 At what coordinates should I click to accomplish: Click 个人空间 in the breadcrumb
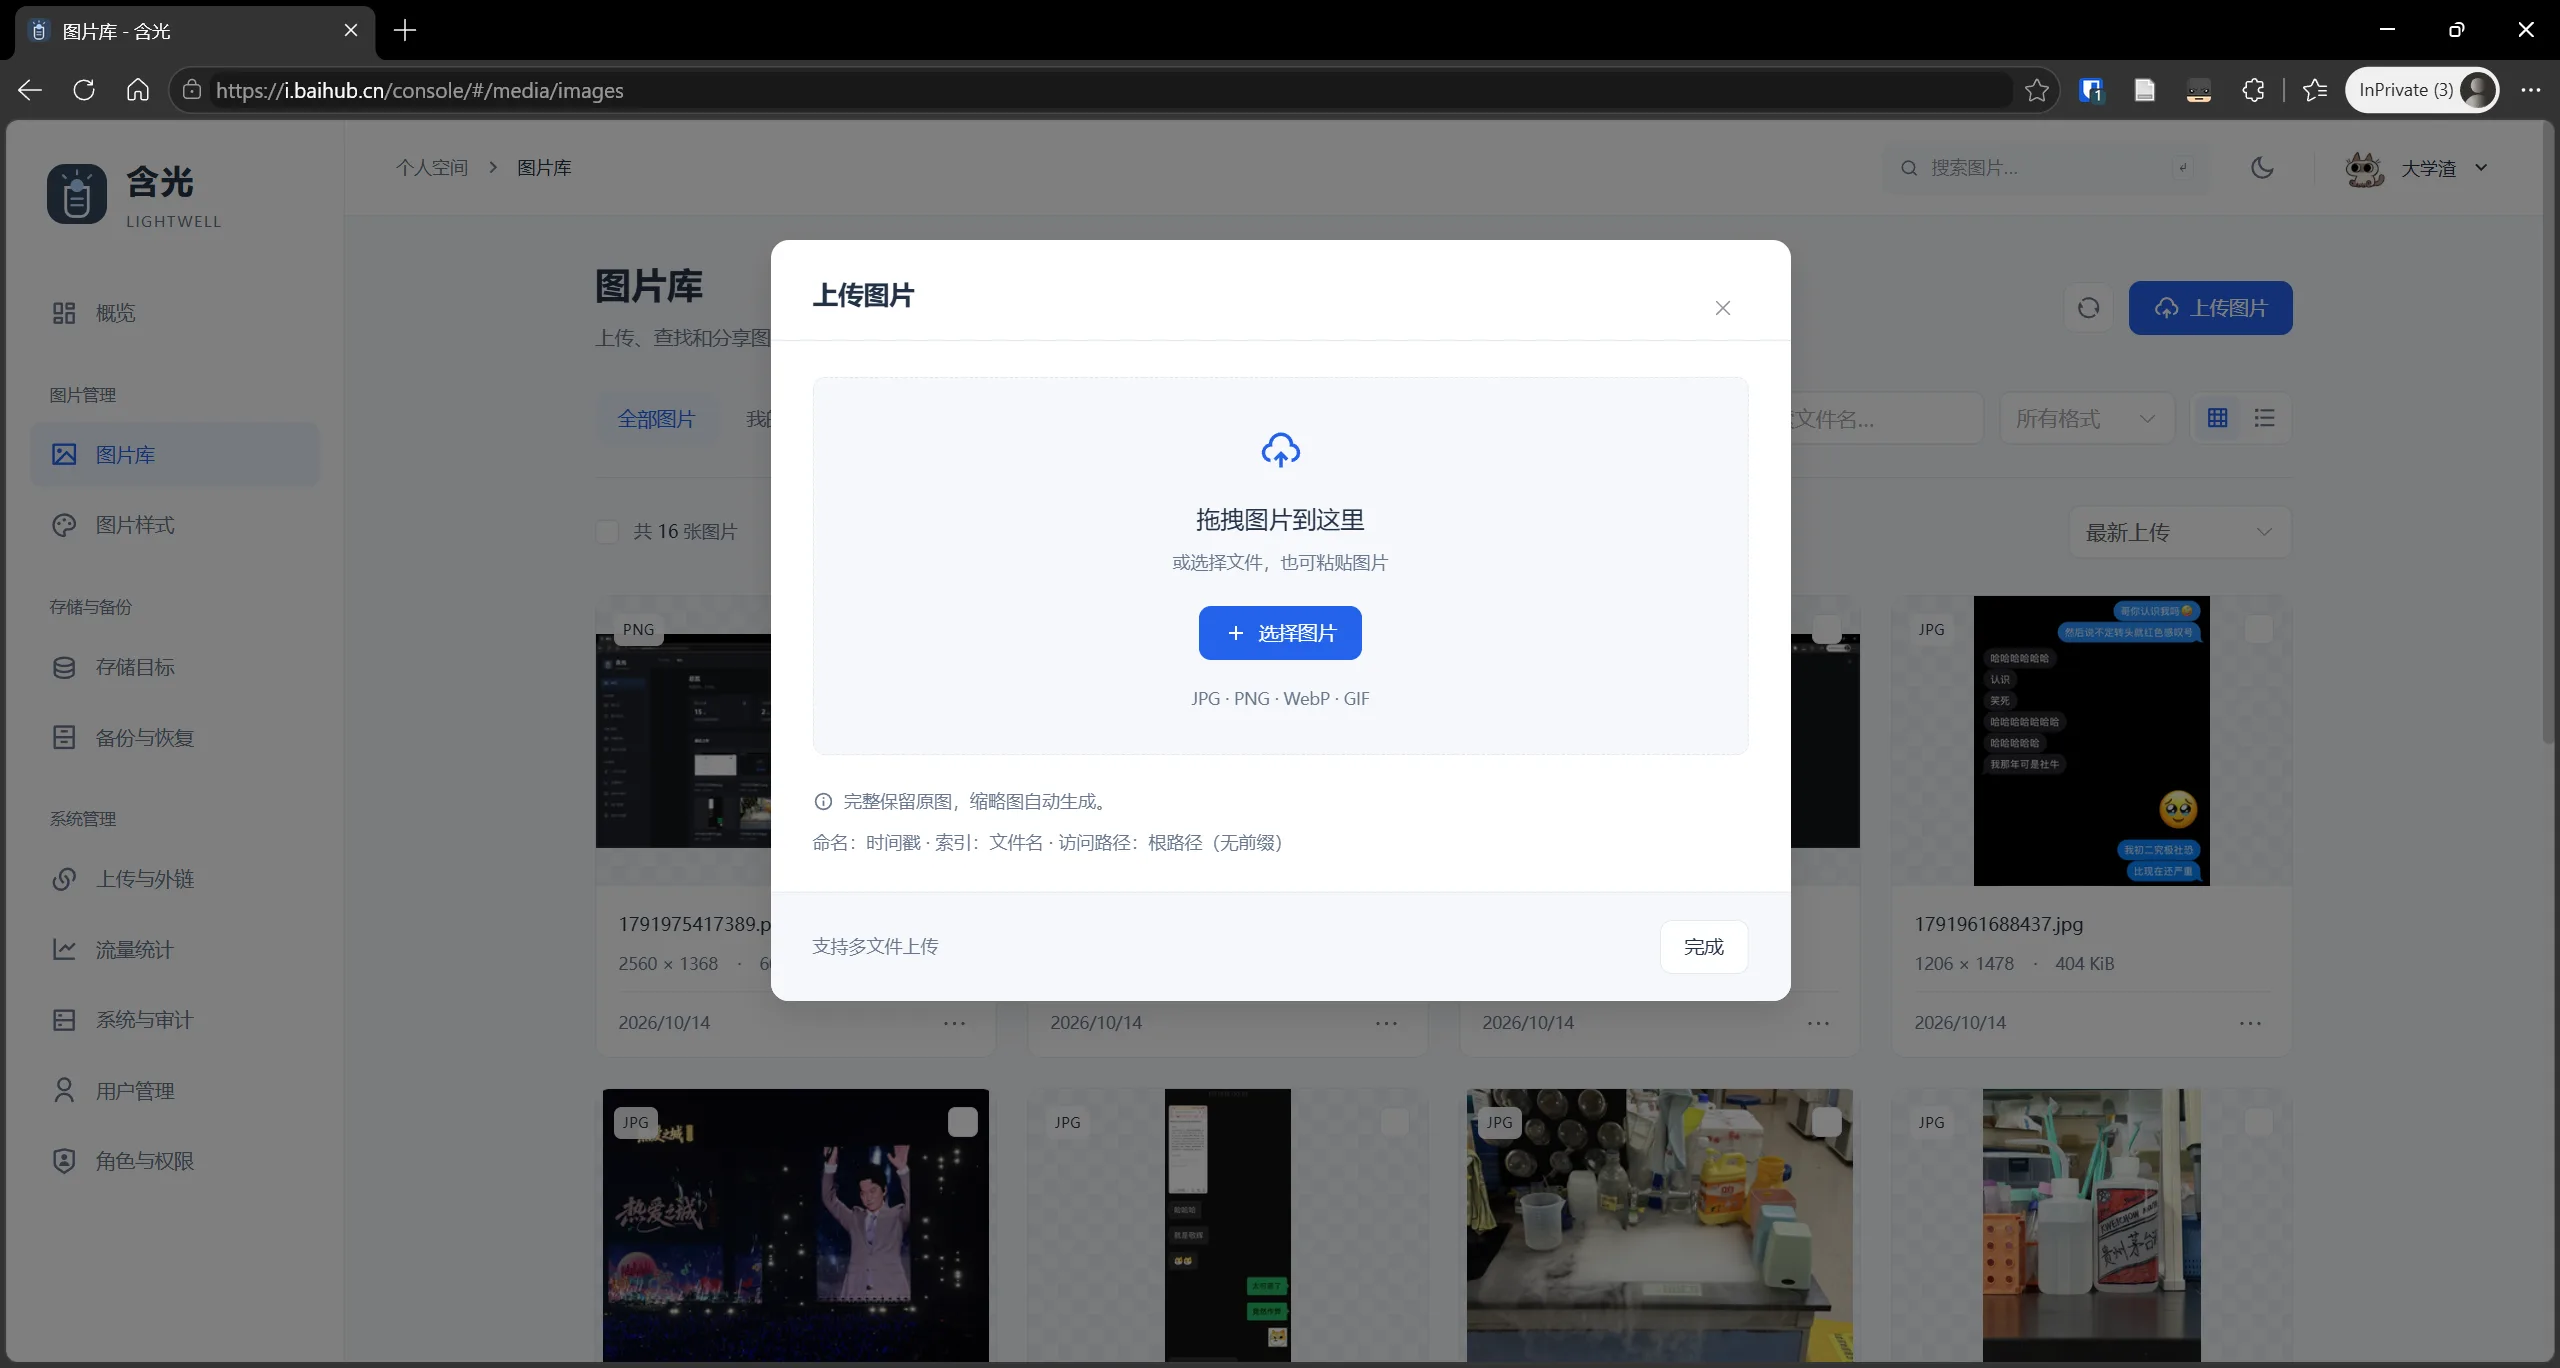(432, 168)
